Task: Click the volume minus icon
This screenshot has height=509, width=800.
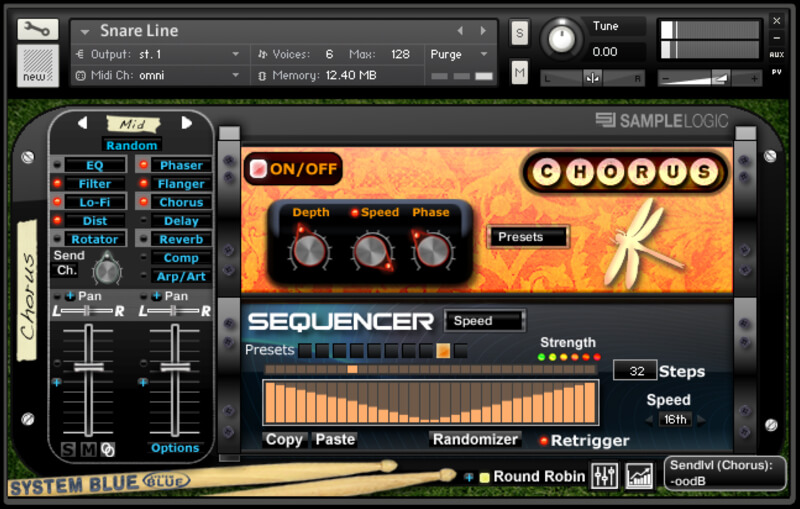Action: 665,79
